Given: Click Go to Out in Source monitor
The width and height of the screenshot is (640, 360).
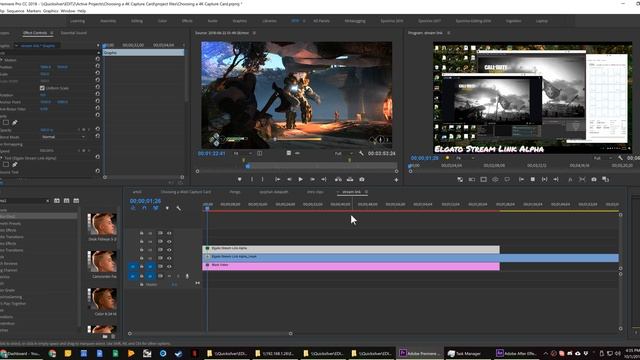Looking at the screenshot, I should 324,179.
